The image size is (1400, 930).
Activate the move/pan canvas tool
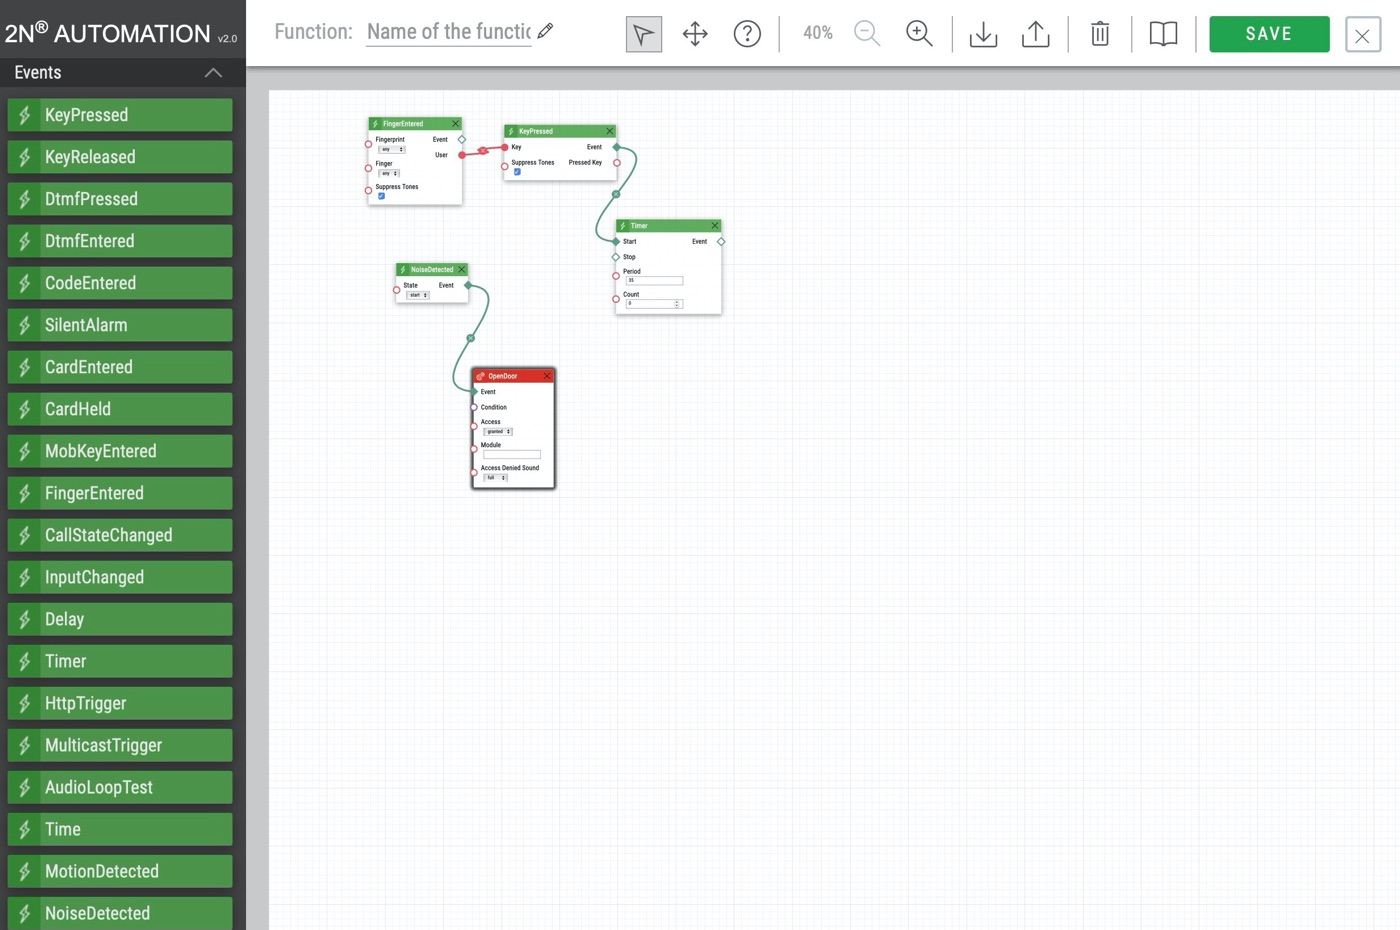coord(695,34)
